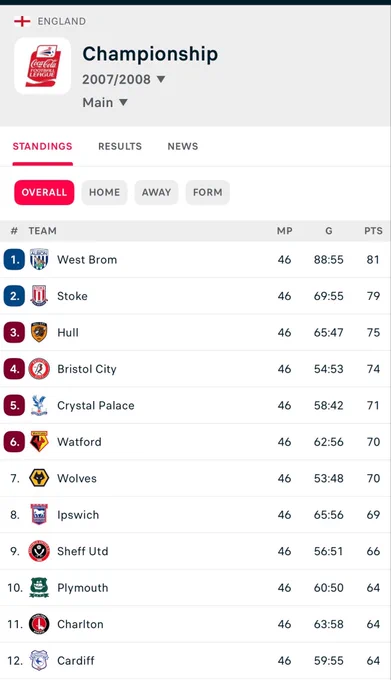Click the PTS column header
Viewport: 391px width, 680px height.
click(373, 231)
